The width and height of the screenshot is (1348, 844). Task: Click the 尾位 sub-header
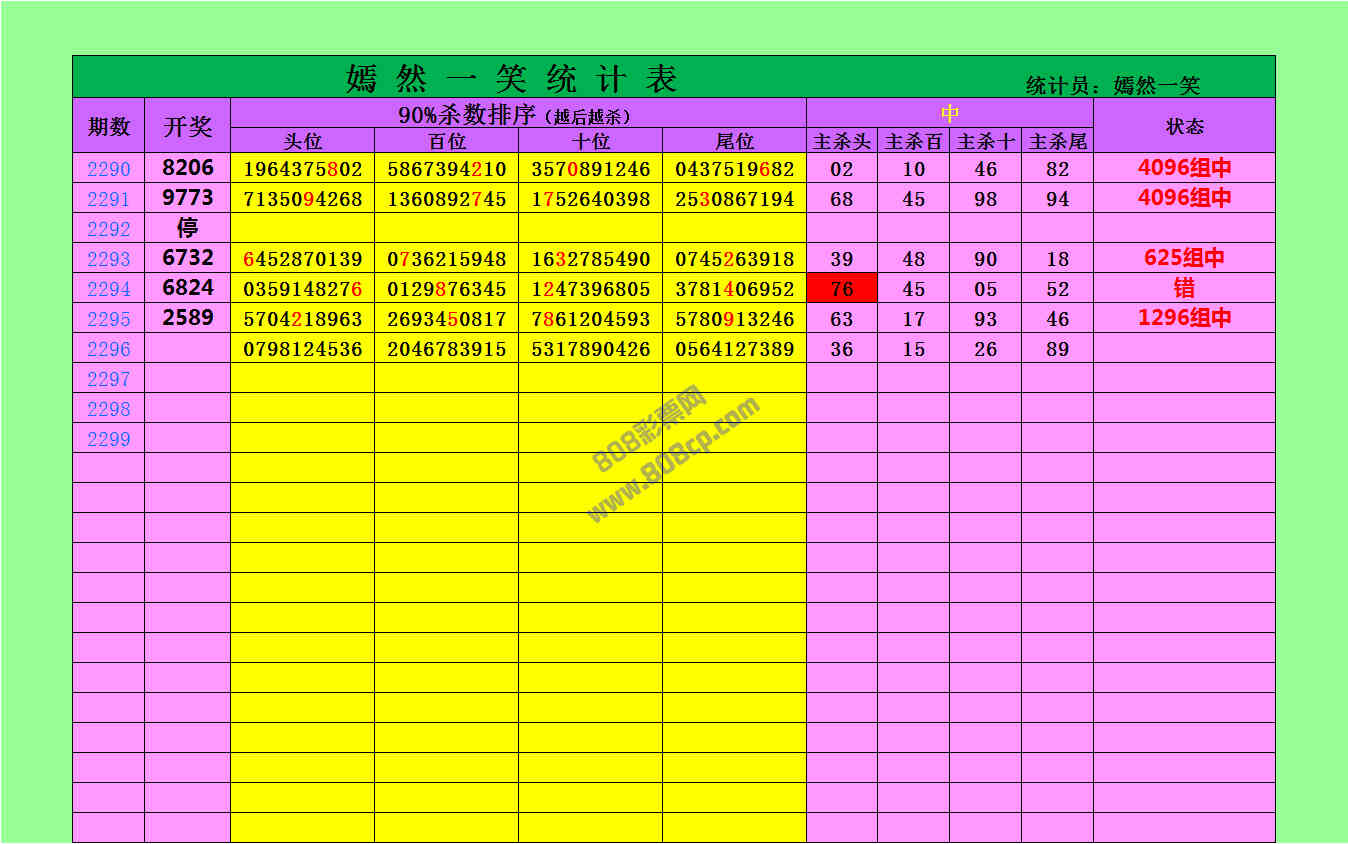(x=734, y=142)
